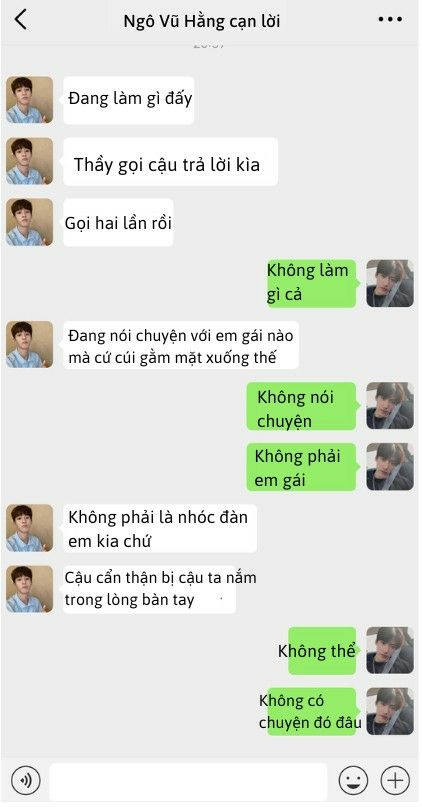Open the emoji sticker picker
The height and width of the screenshot is (807, 422).
coord(353,781)
